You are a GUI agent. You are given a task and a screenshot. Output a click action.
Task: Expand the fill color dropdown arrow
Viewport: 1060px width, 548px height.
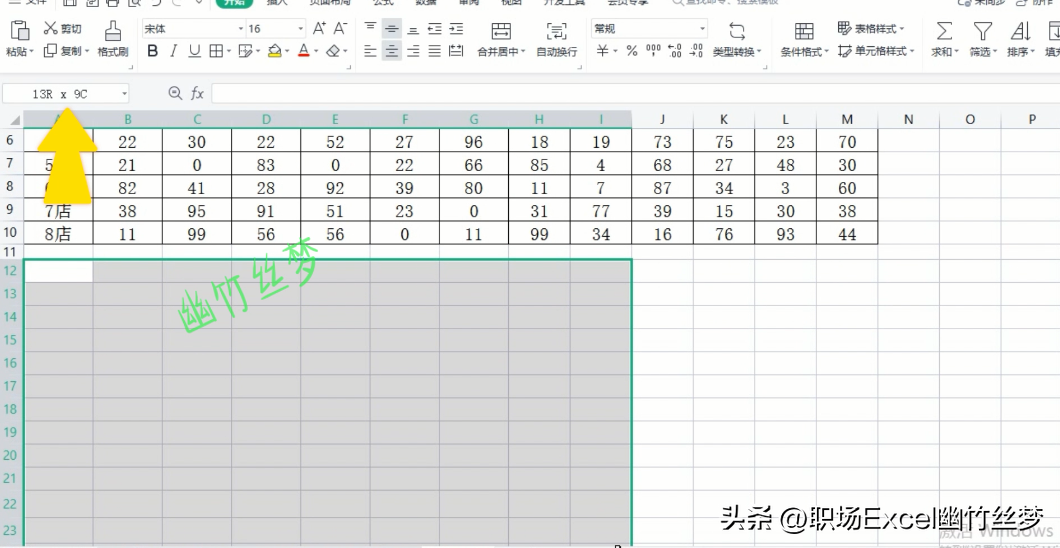click(x=288, y=51)
